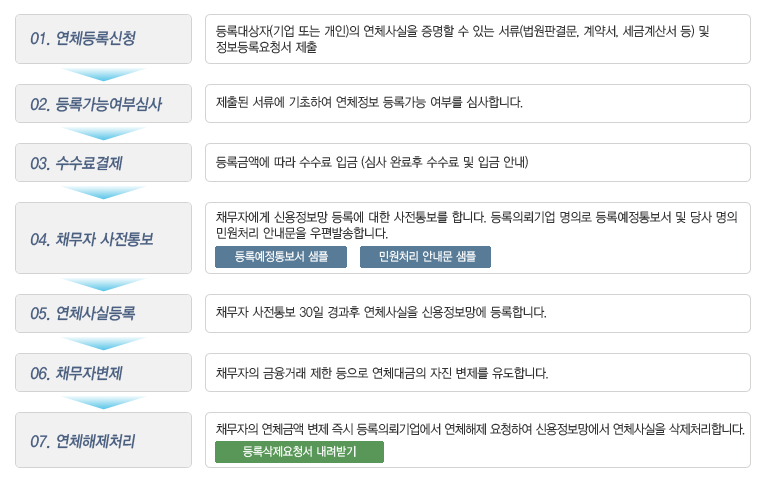Select step 01. 연체등록신청
Image resolution: width=770 pixels, height=482 pixels.
pyautogui.click(x=104, y=39)
